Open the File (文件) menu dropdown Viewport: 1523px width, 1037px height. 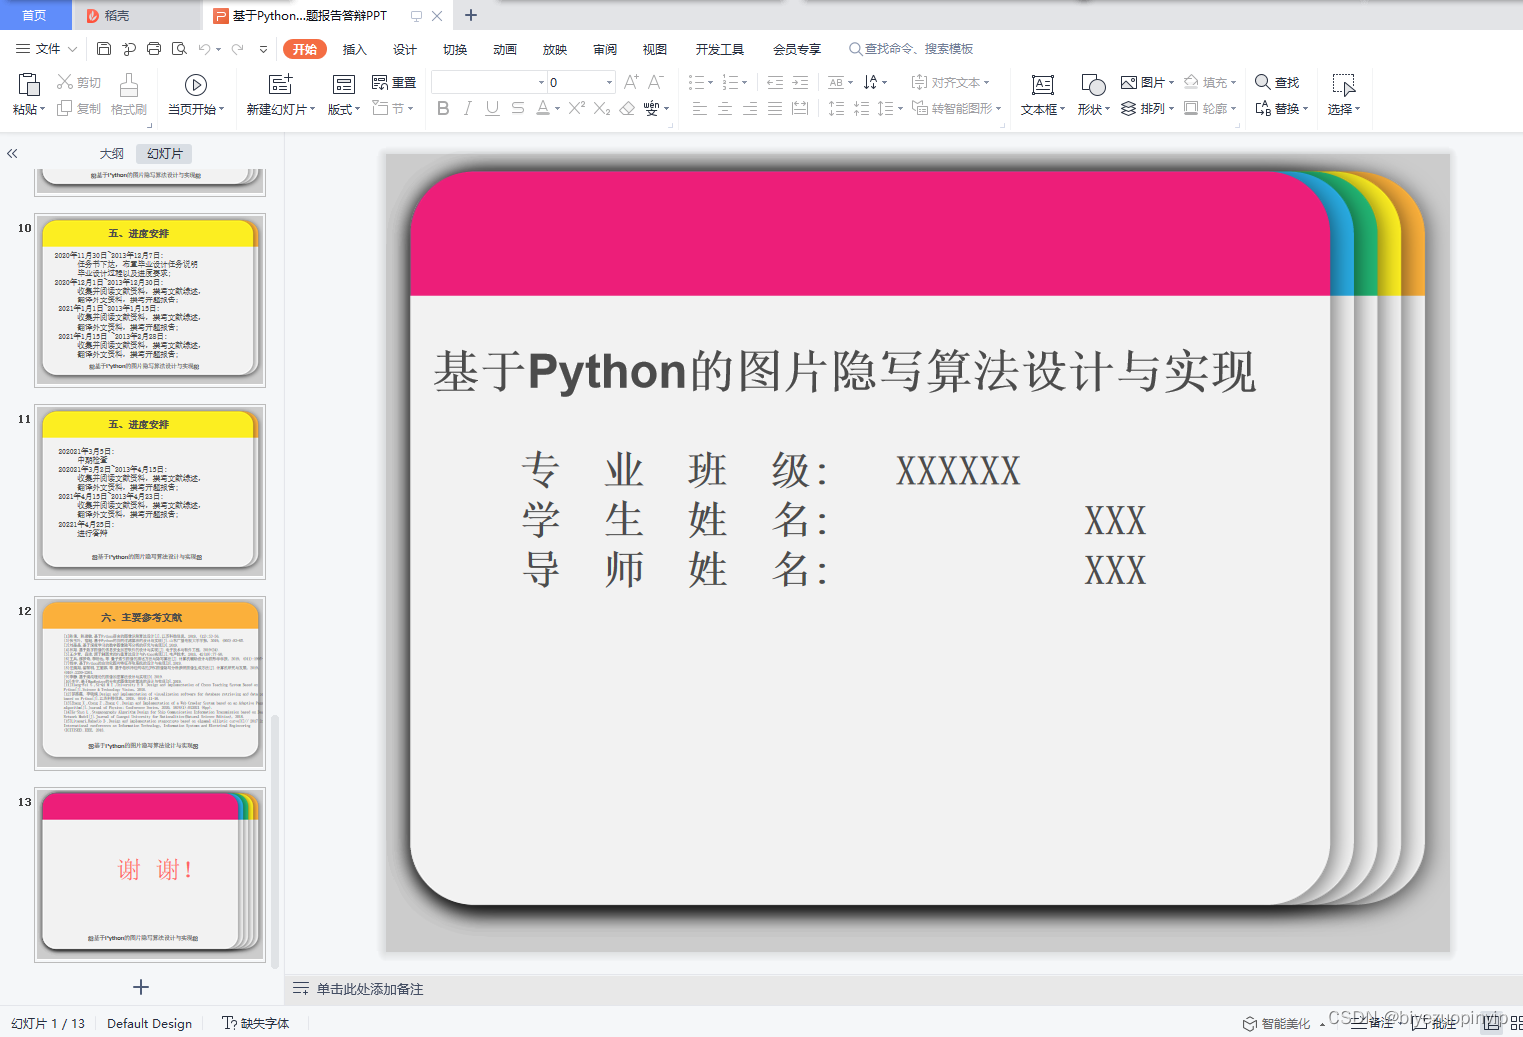pos(46,48)
